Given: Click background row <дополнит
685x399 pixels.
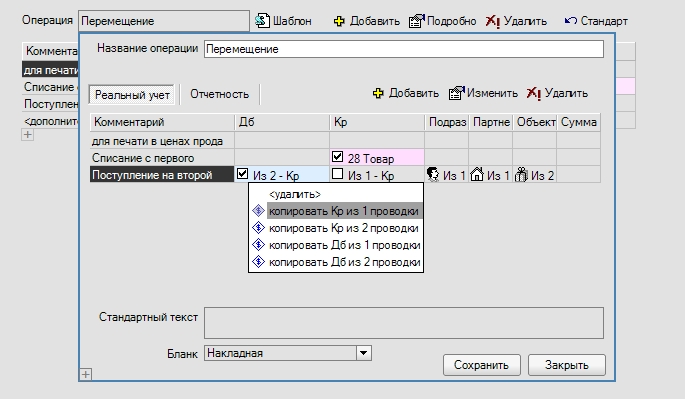Looking at the screenshot, I should [51, 121].
